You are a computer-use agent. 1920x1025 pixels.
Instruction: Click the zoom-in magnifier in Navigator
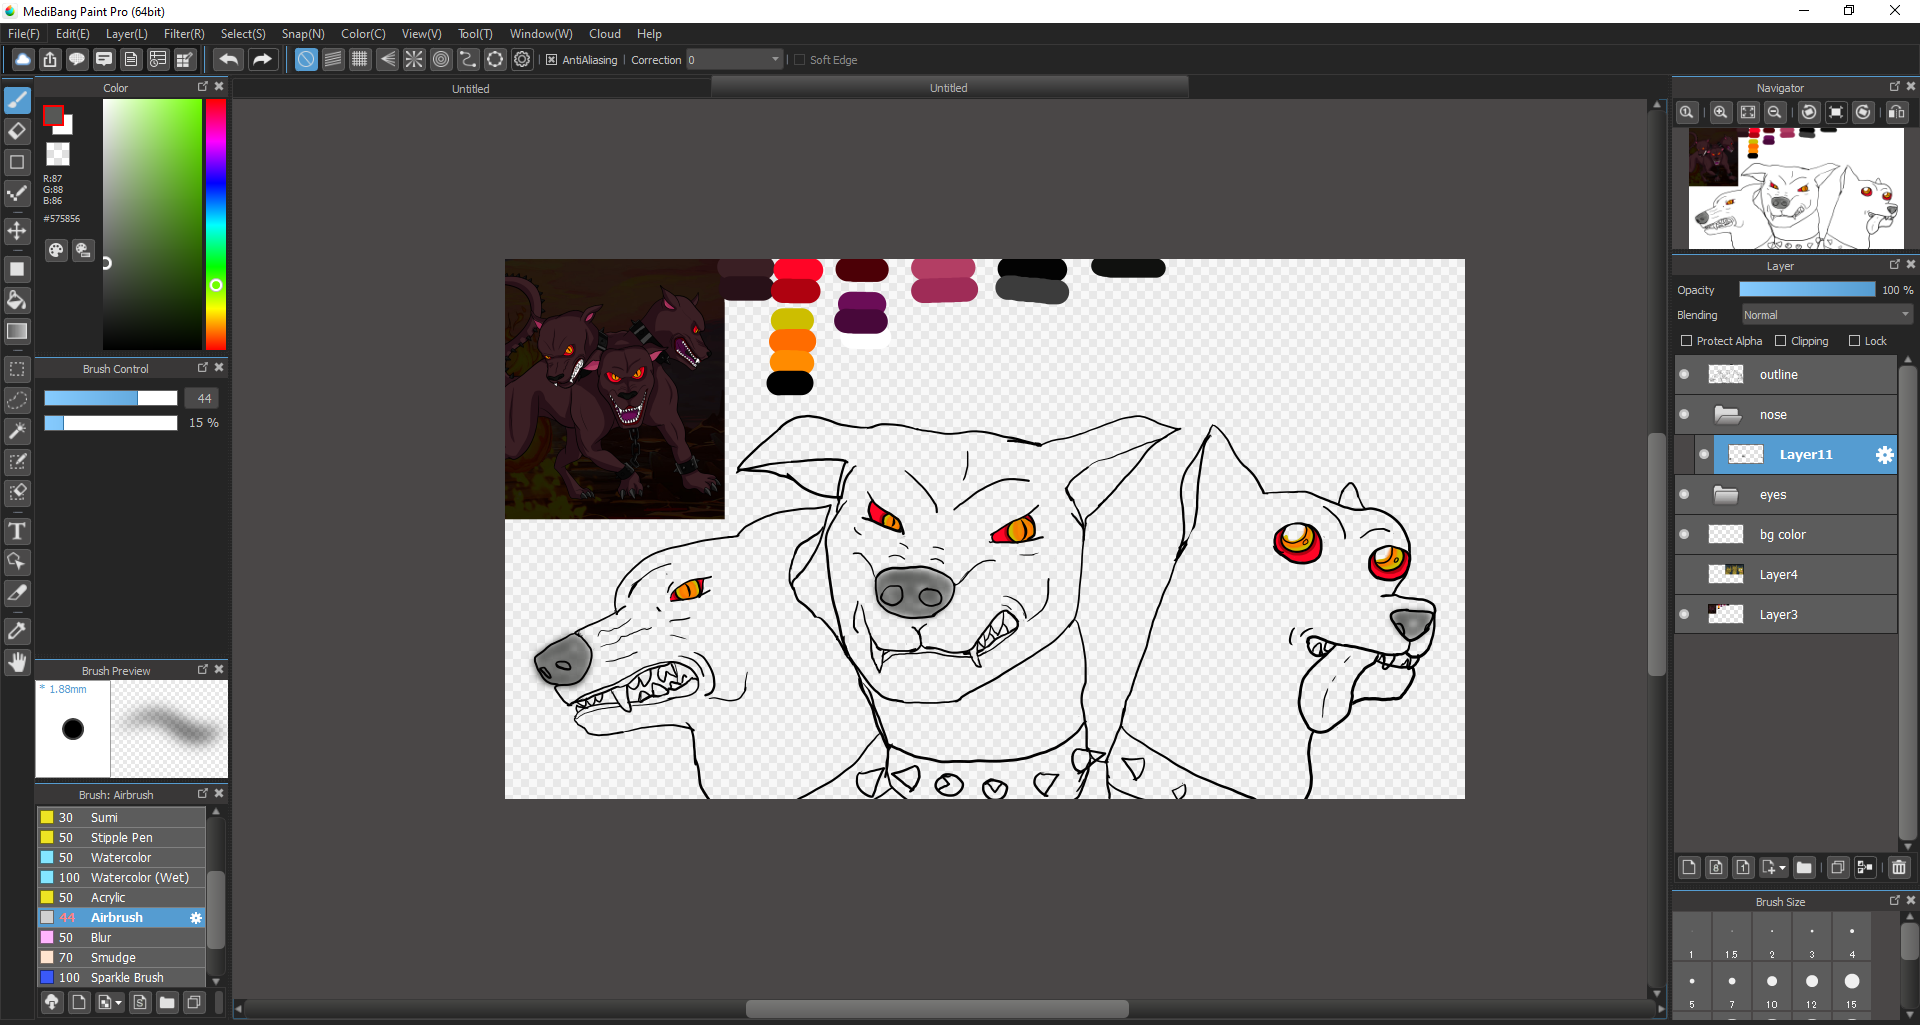click(x=1721, y=112)
